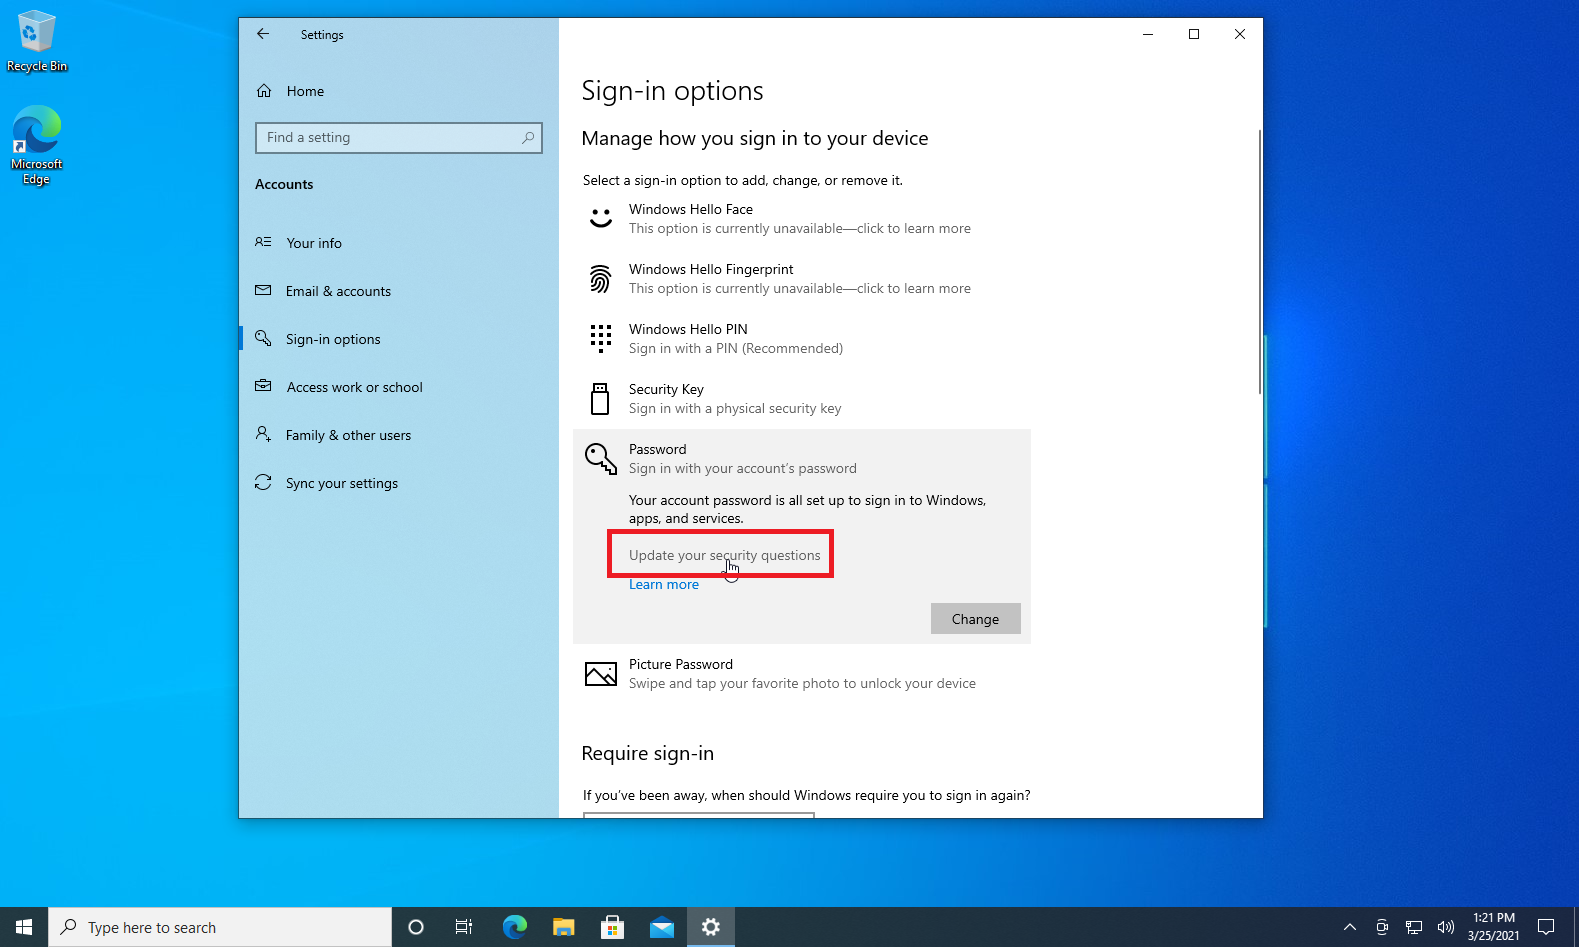1579x947 pixels.
Task: Open Family & other users page
Action: pos(398,435)
